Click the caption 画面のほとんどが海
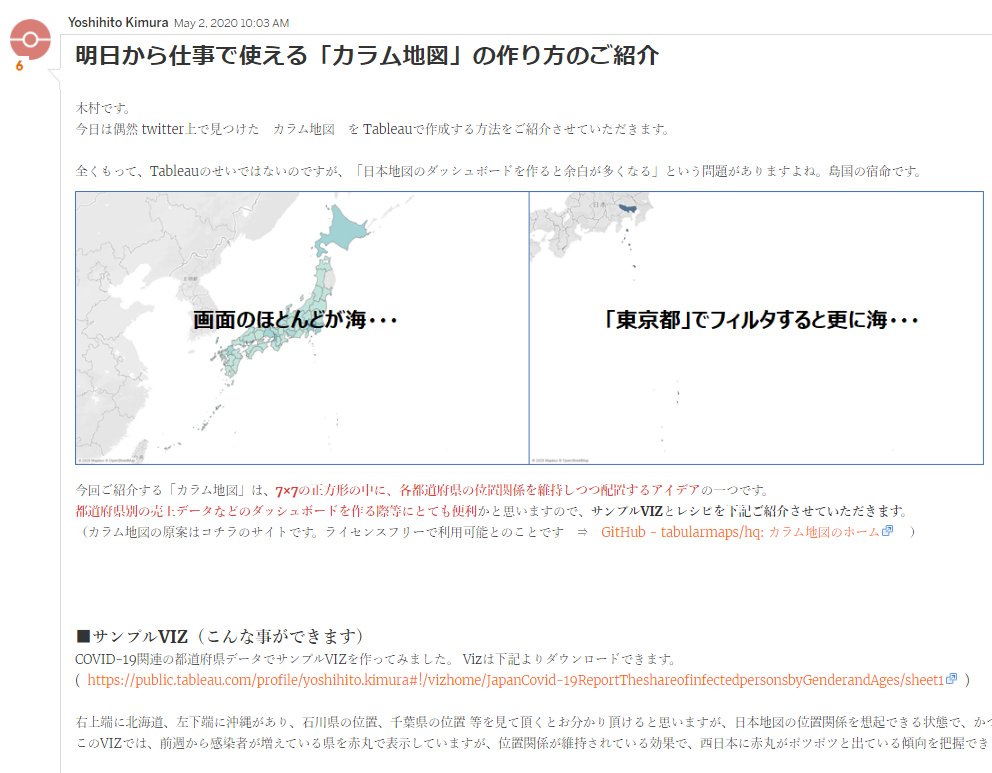 (x=295, y=320)
